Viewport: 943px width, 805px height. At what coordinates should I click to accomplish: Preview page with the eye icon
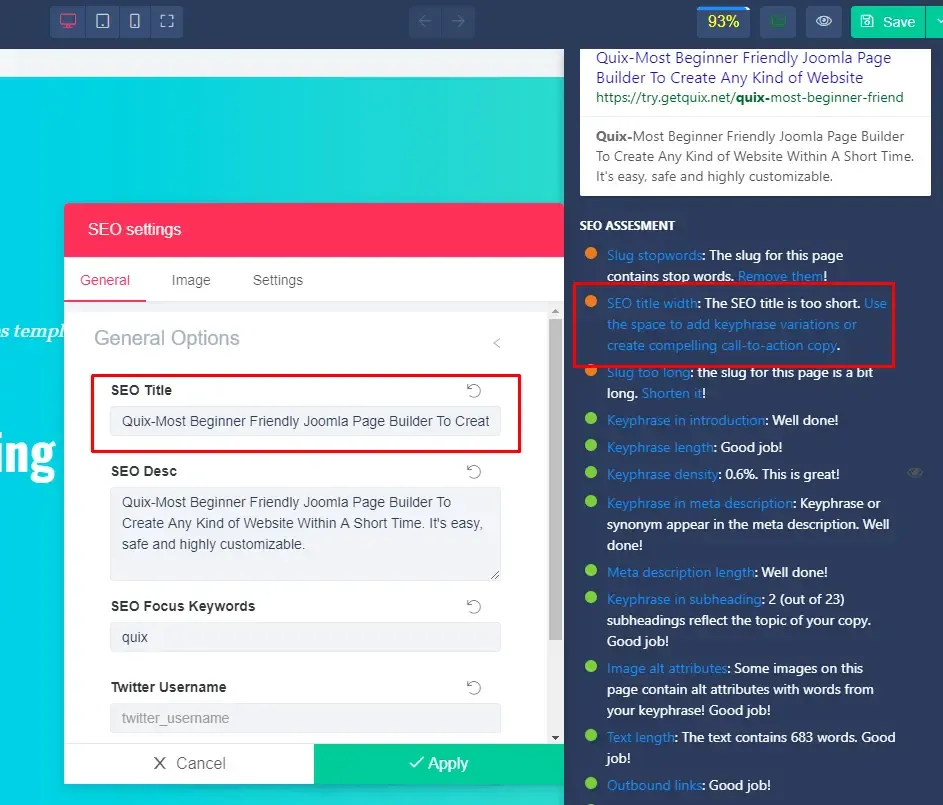[823, 22]
